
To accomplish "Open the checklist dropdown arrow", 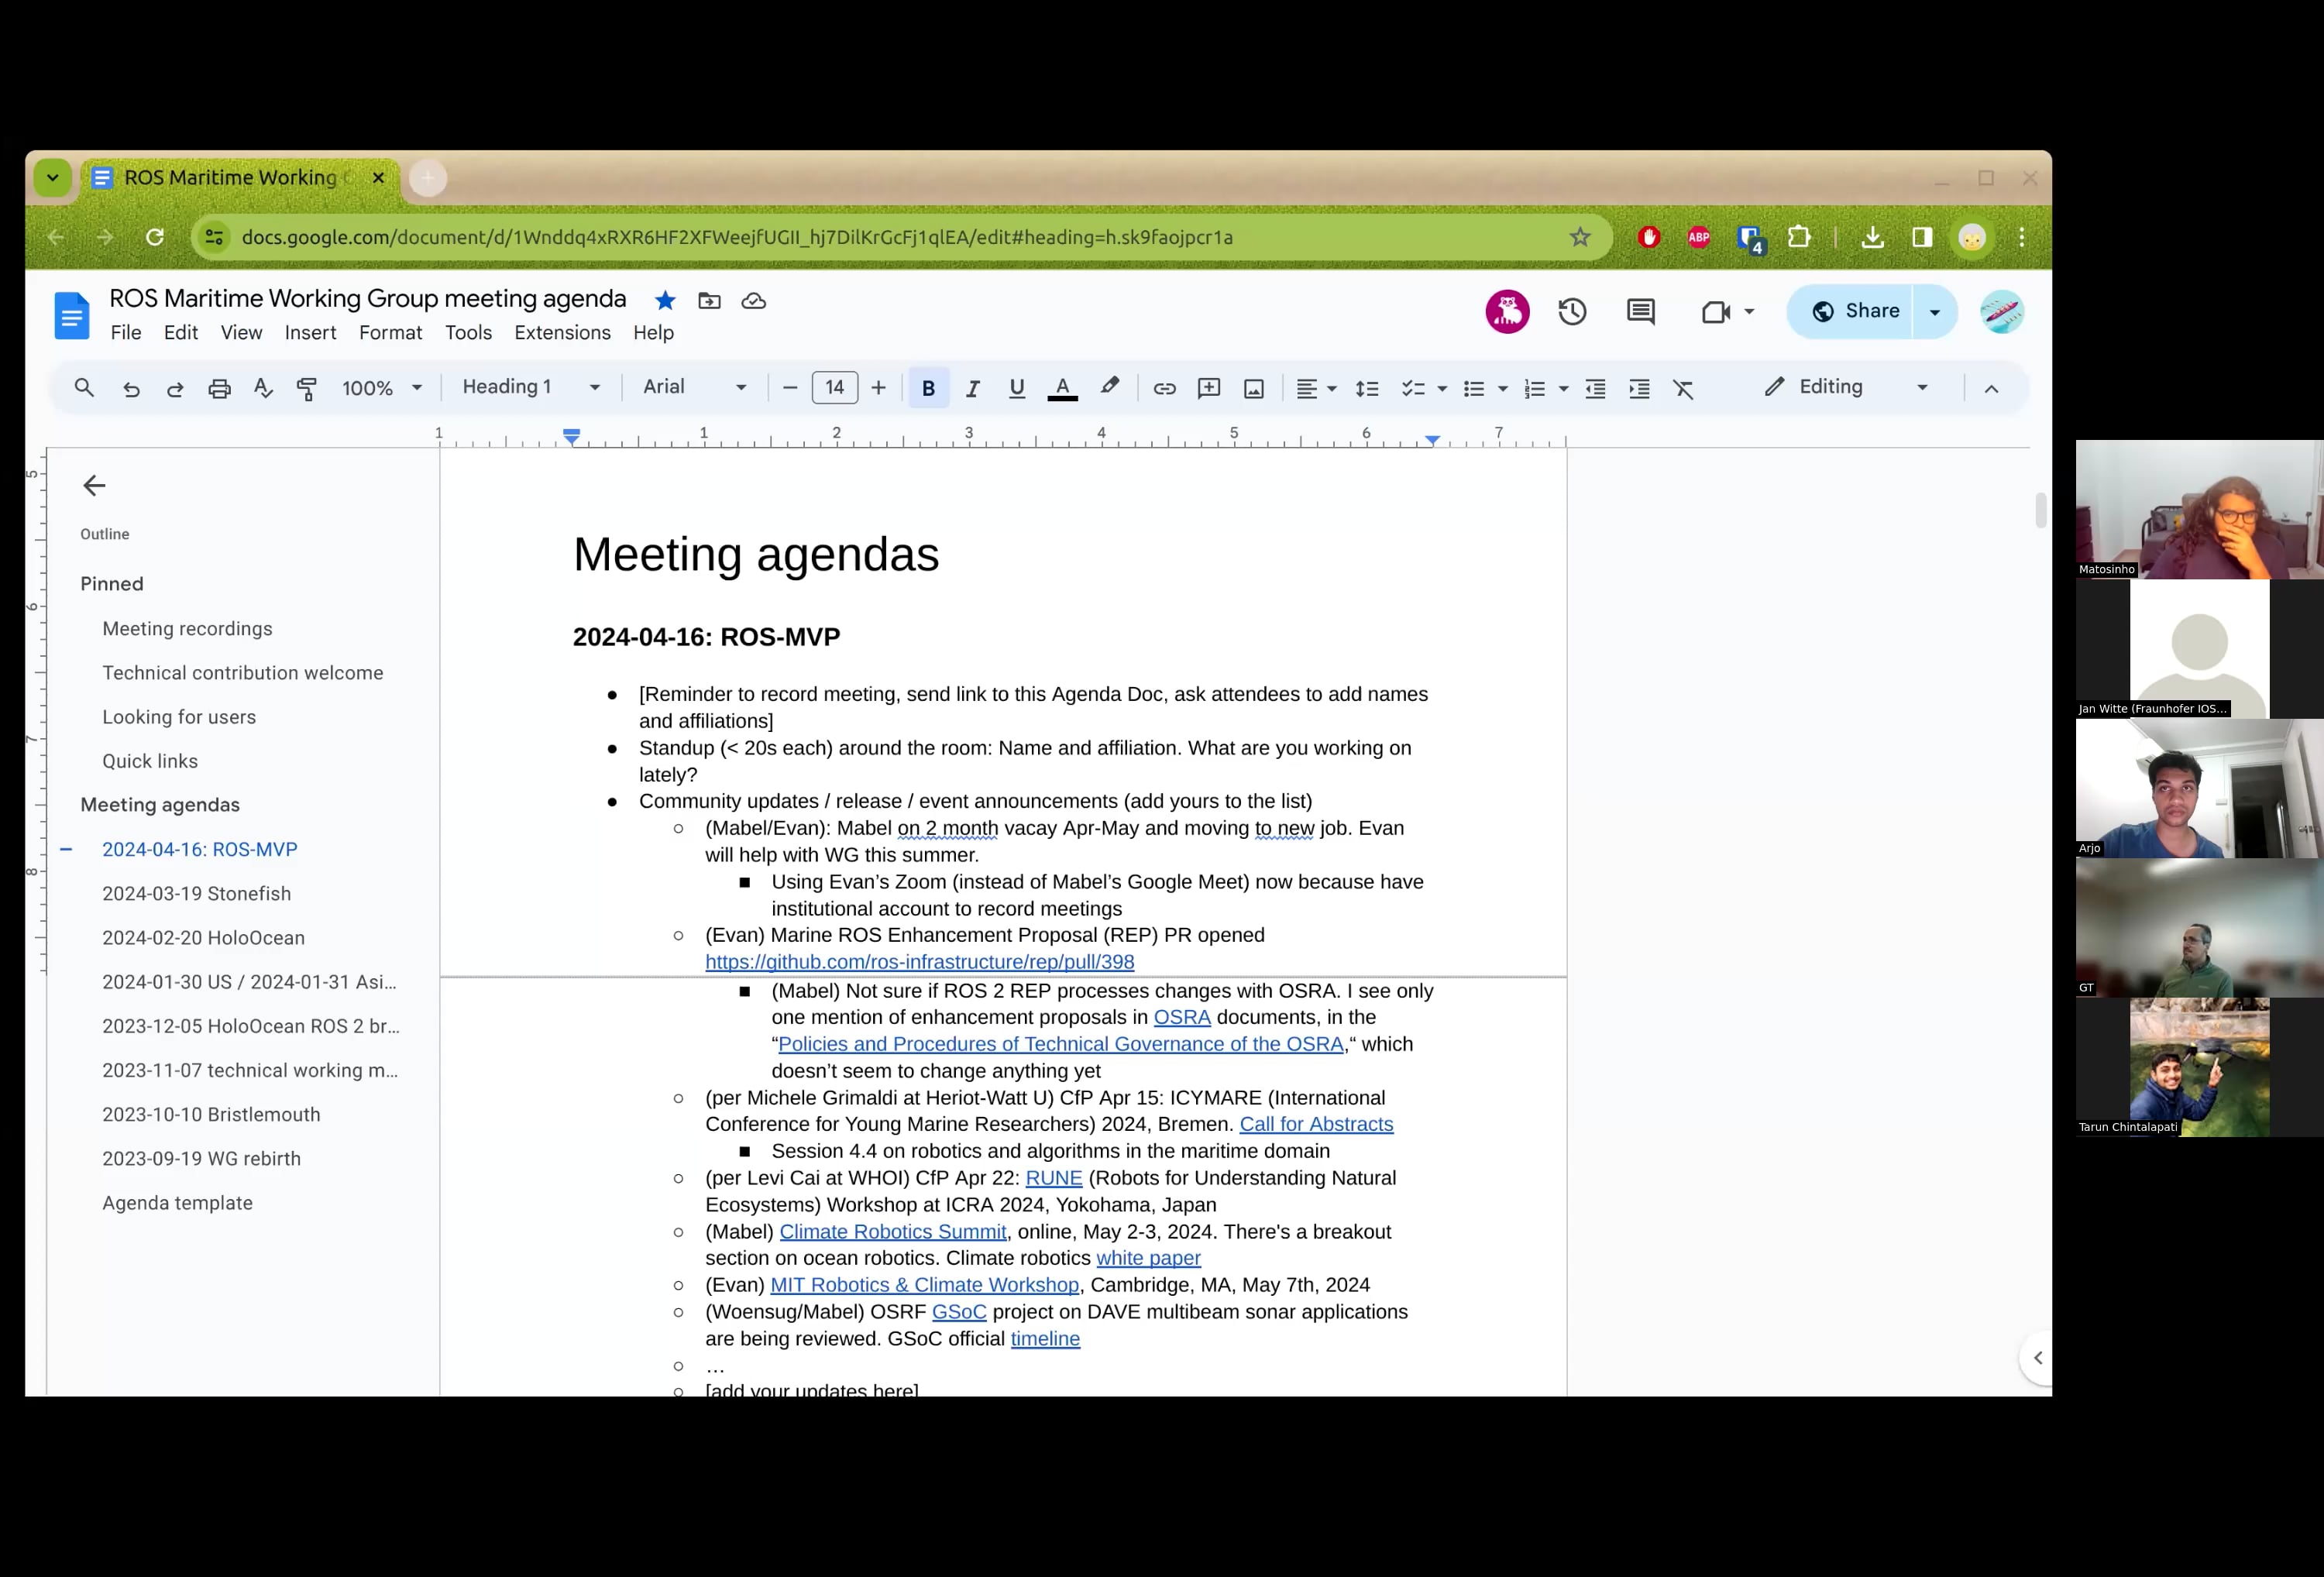I will tap(1442, 389).
